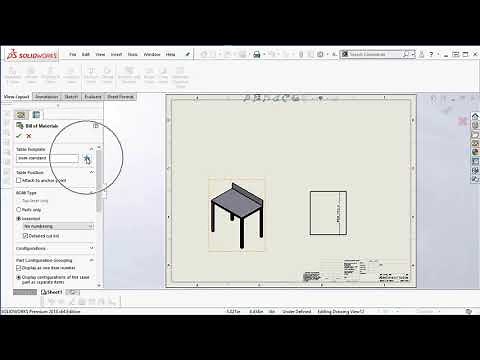Switch to the View Layout tab
Viewport: 480px width, 360px height.
[x=16, y=97]
